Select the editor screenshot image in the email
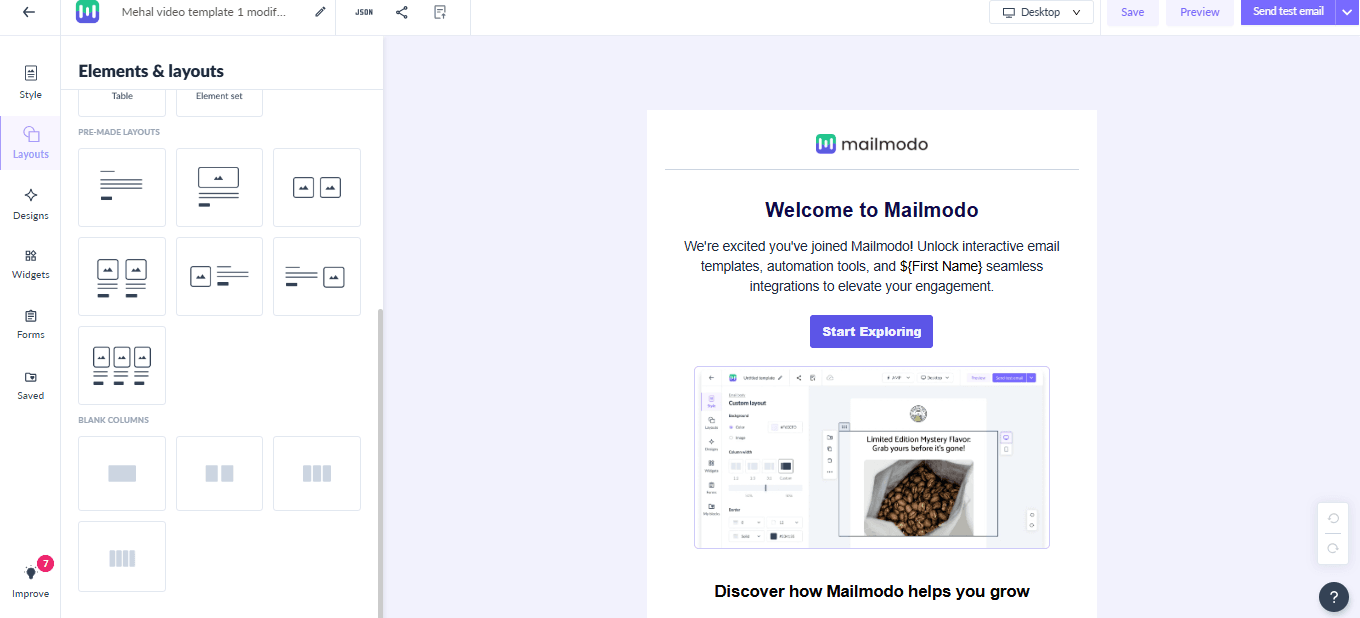This screenshot has height=618, width=1360. point(872,457)
